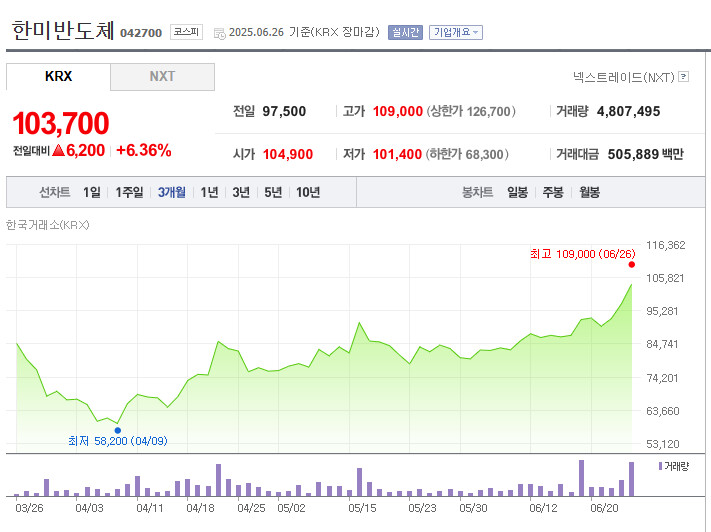The image size is (711, 532).
Task: Click the 05/02 date axis label
Action: pyautogui.click(x=292, y=508)
